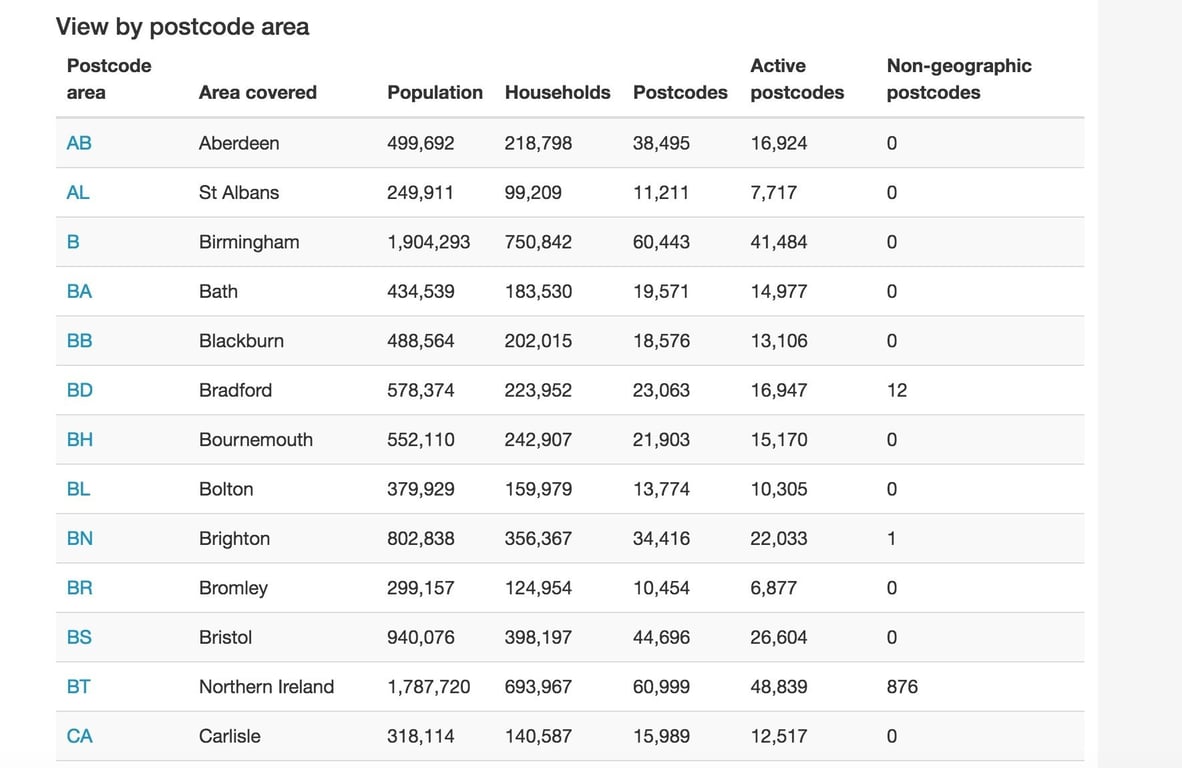Viewport: 1182px width, 768px height.
Task: Open the BB Blackburn postcode link
Action: click(78, 340)
